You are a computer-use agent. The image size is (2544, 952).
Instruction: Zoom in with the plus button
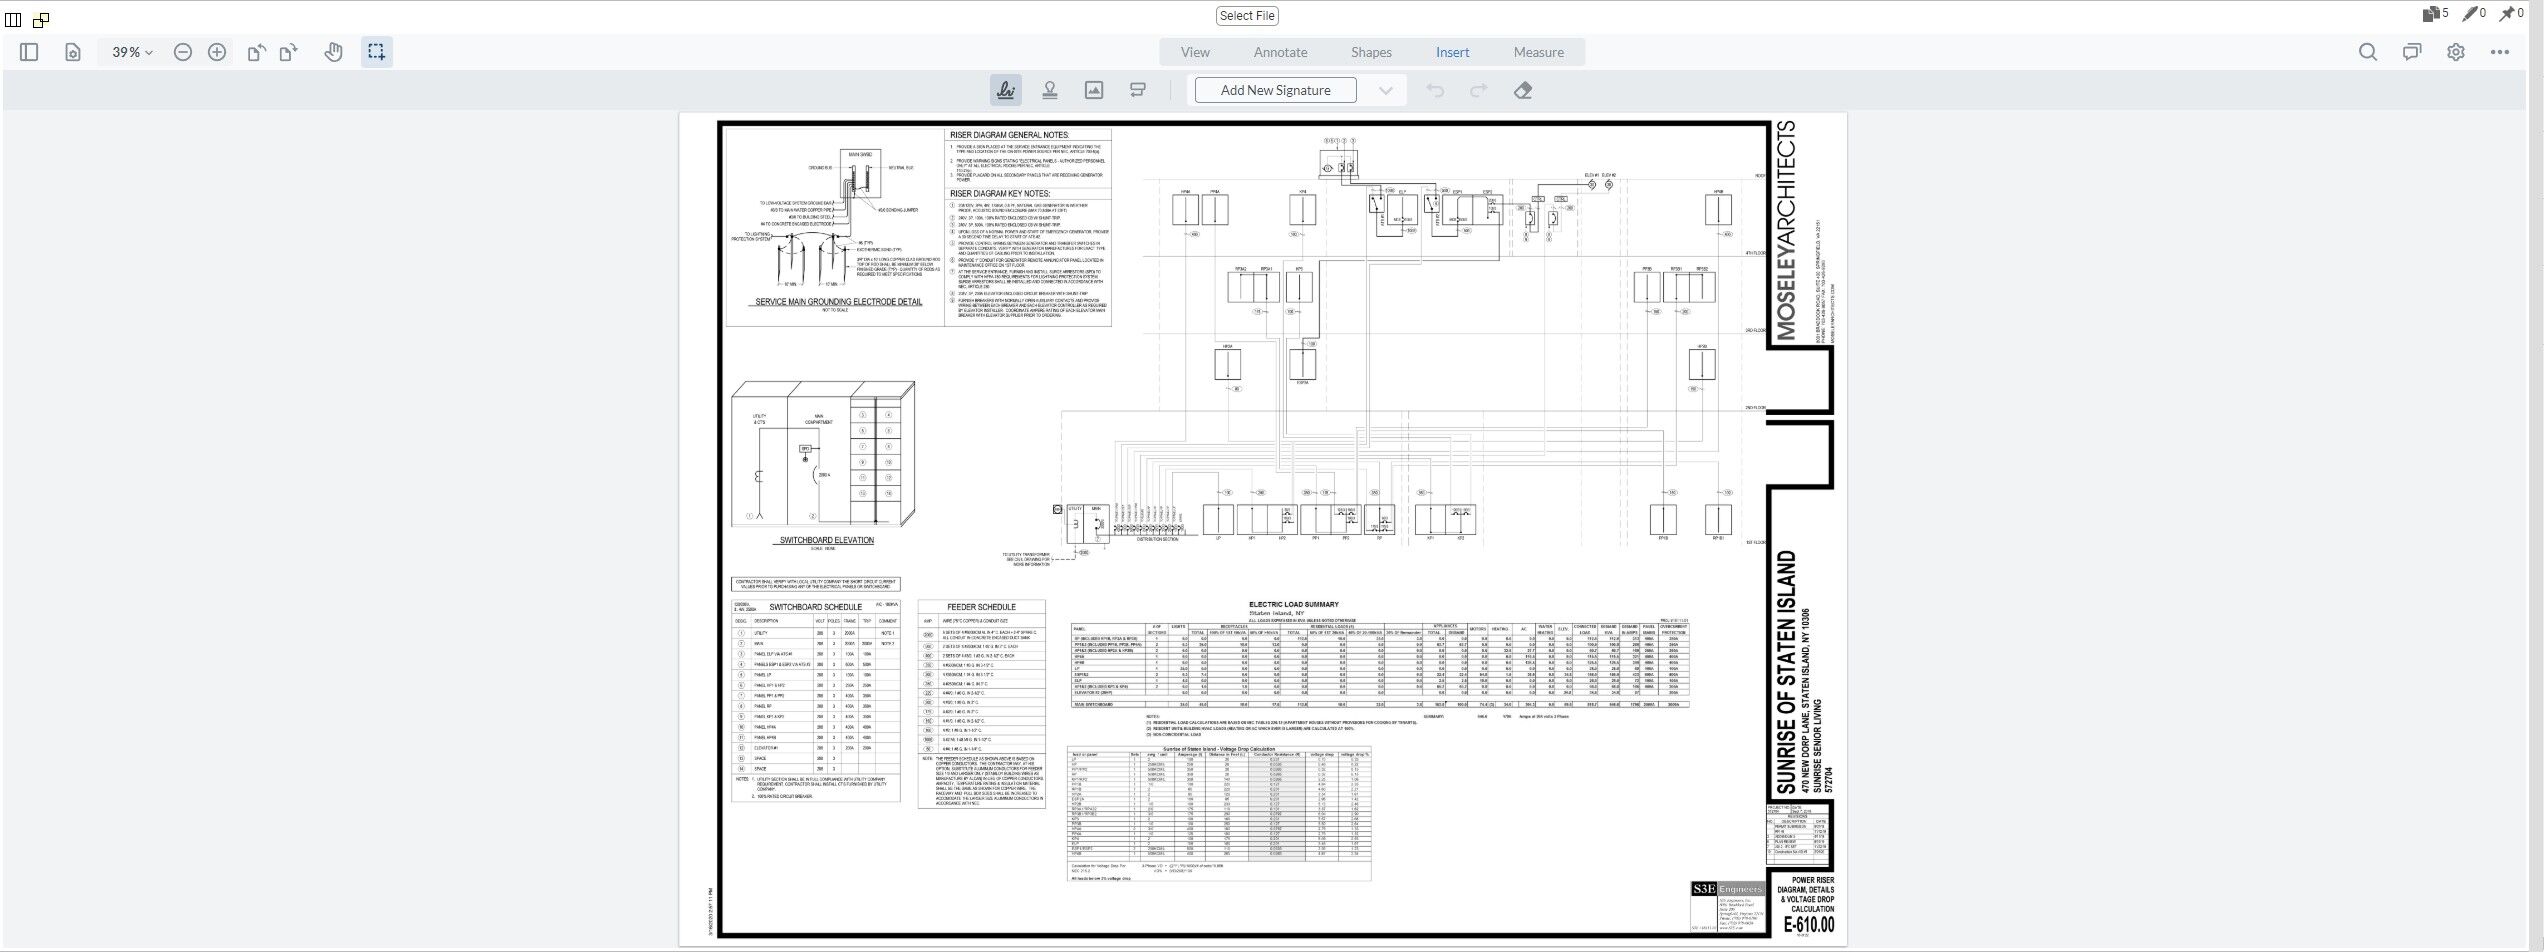(217, 52)
